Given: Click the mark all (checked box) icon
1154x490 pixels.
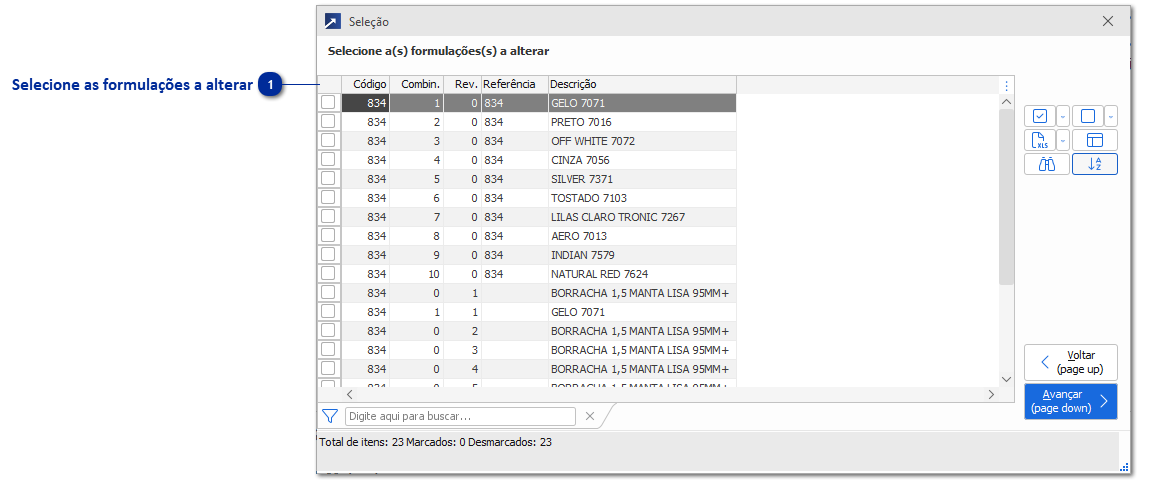Looking at the screenshot, I should pyautogui.click(x=1039, y=116).
